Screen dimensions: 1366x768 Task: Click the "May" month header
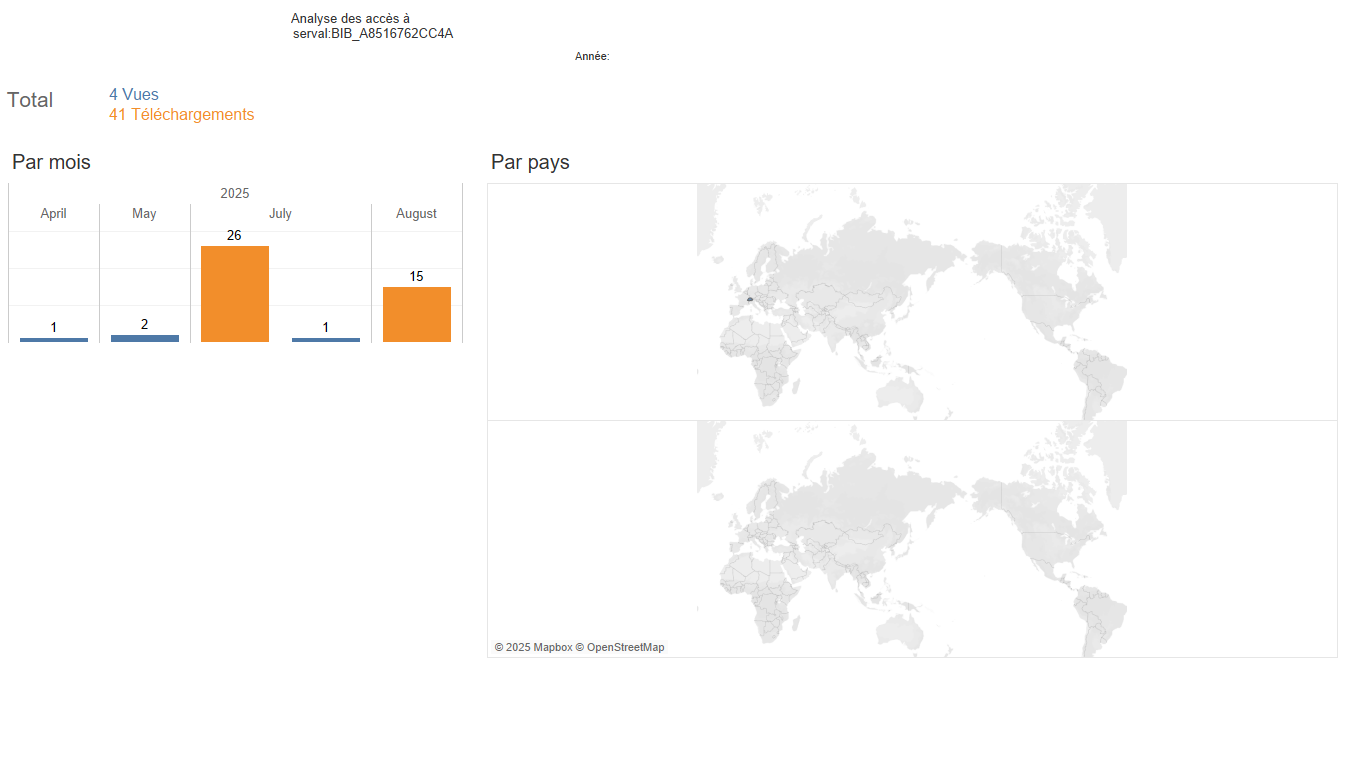click(x=145, y=214)
